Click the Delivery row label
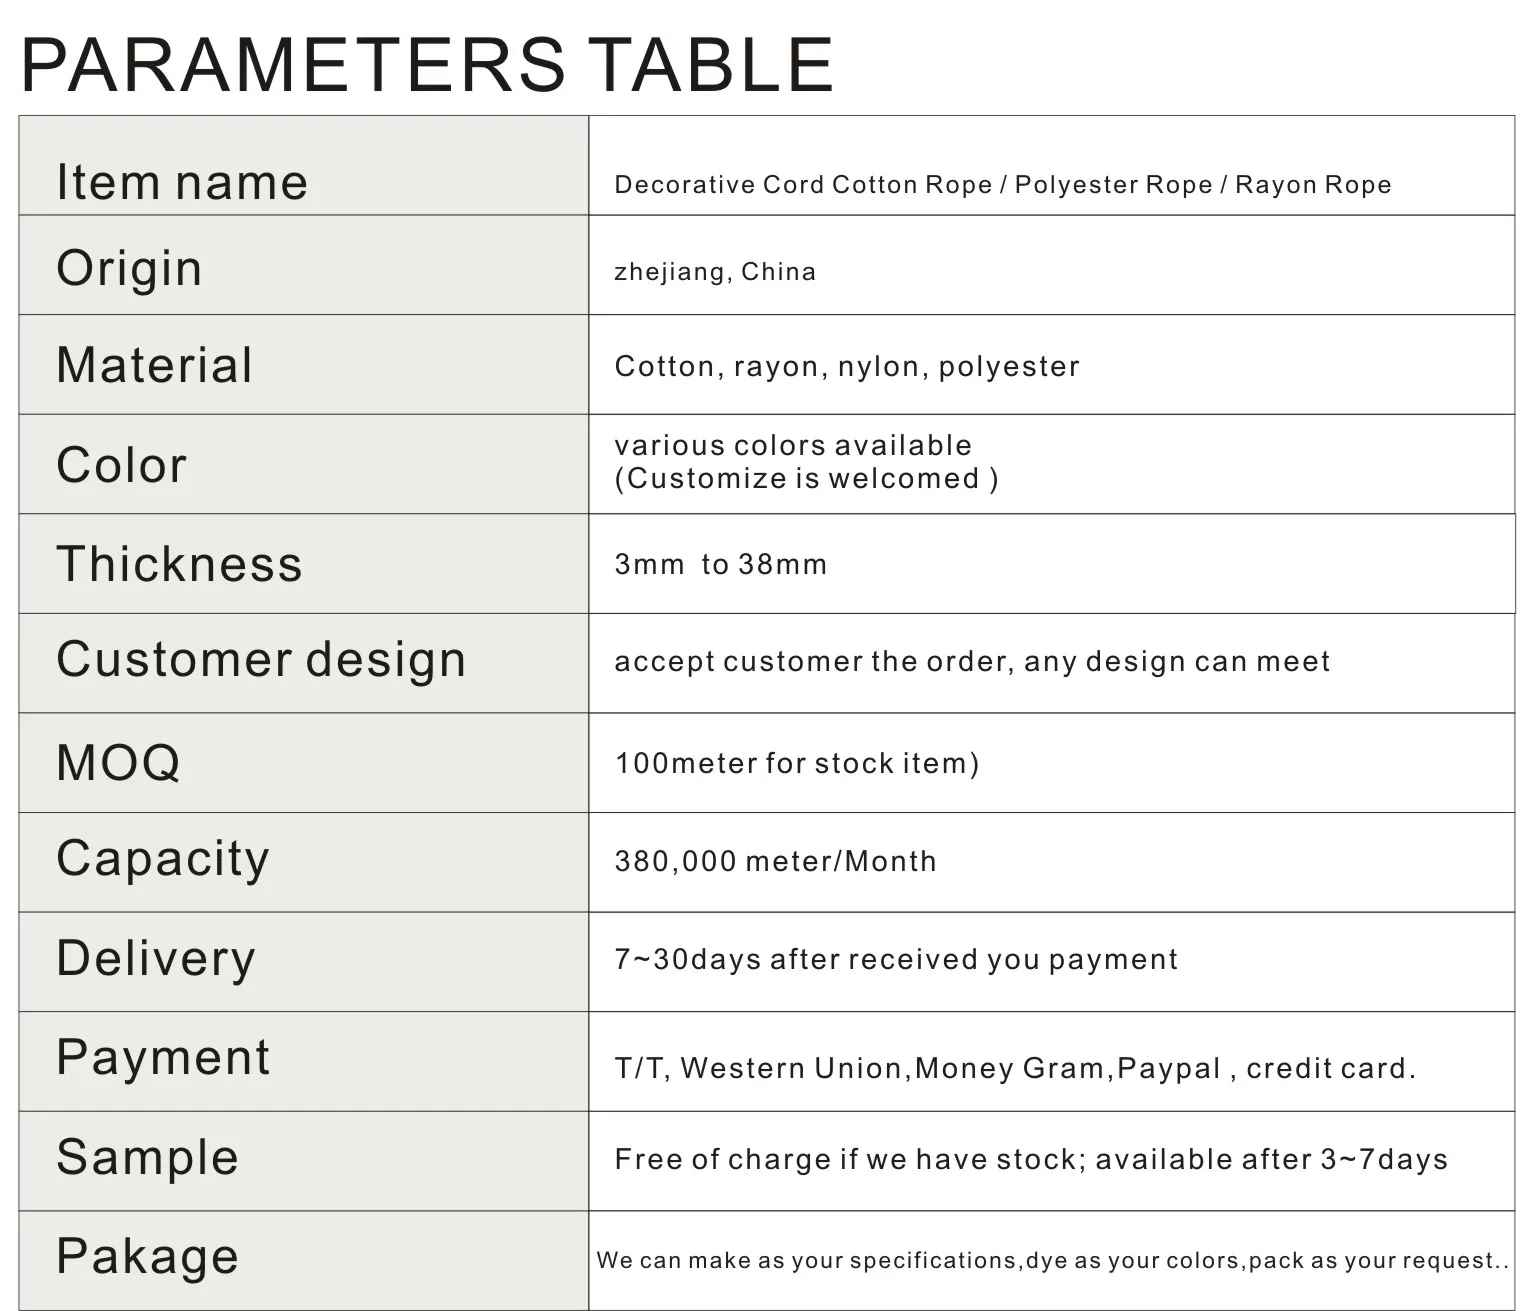 pos(156,958)
